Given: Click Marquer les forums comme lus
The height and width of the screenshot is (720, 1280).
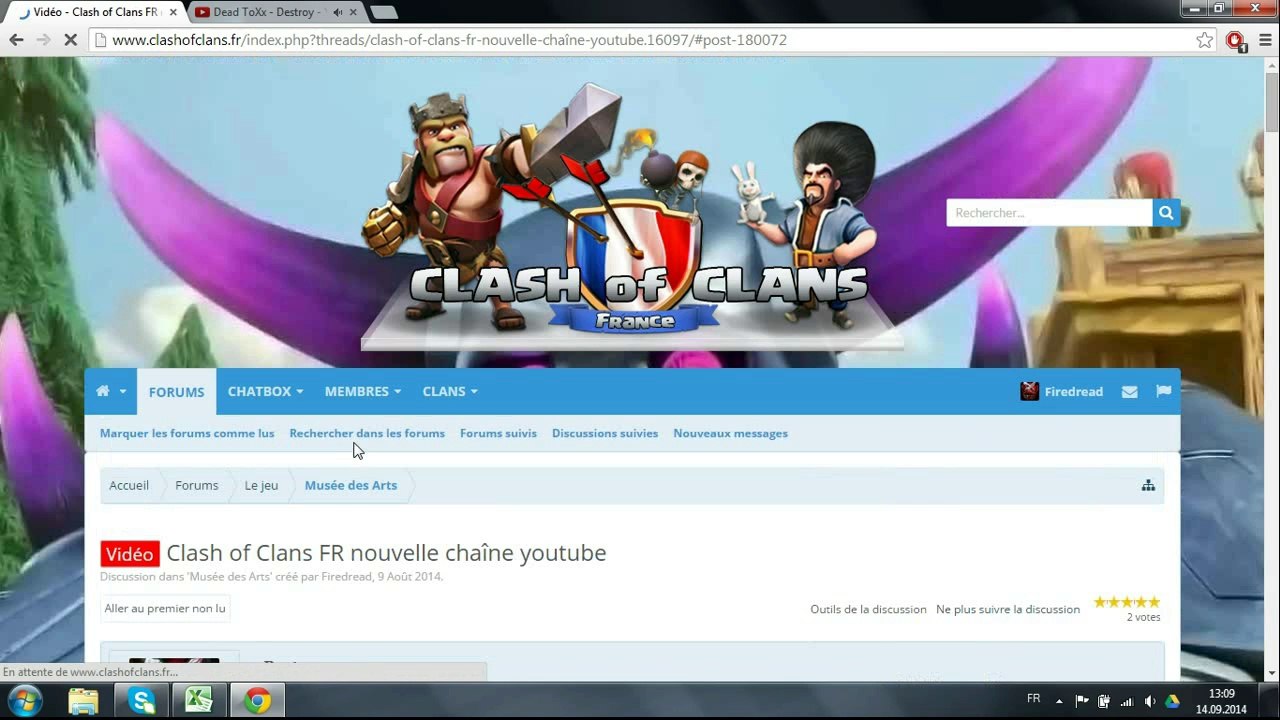Looking at the screenshot, I should (187, 433).
